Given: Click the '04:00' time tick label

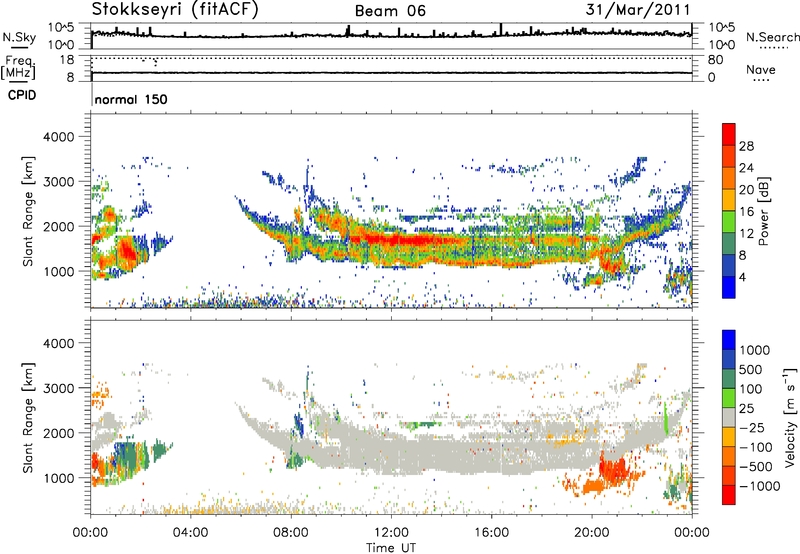Looking at the screenshot, I should pos(191,533).
